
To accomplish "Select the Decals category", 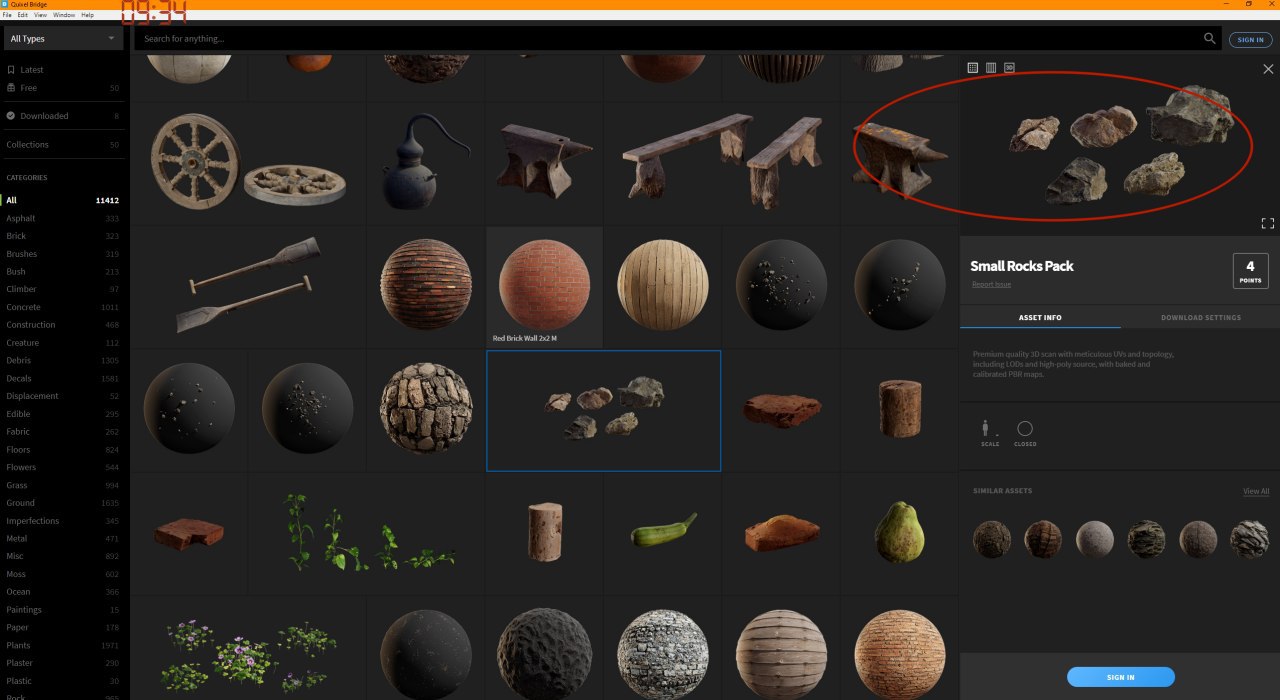I will [63, 378].
